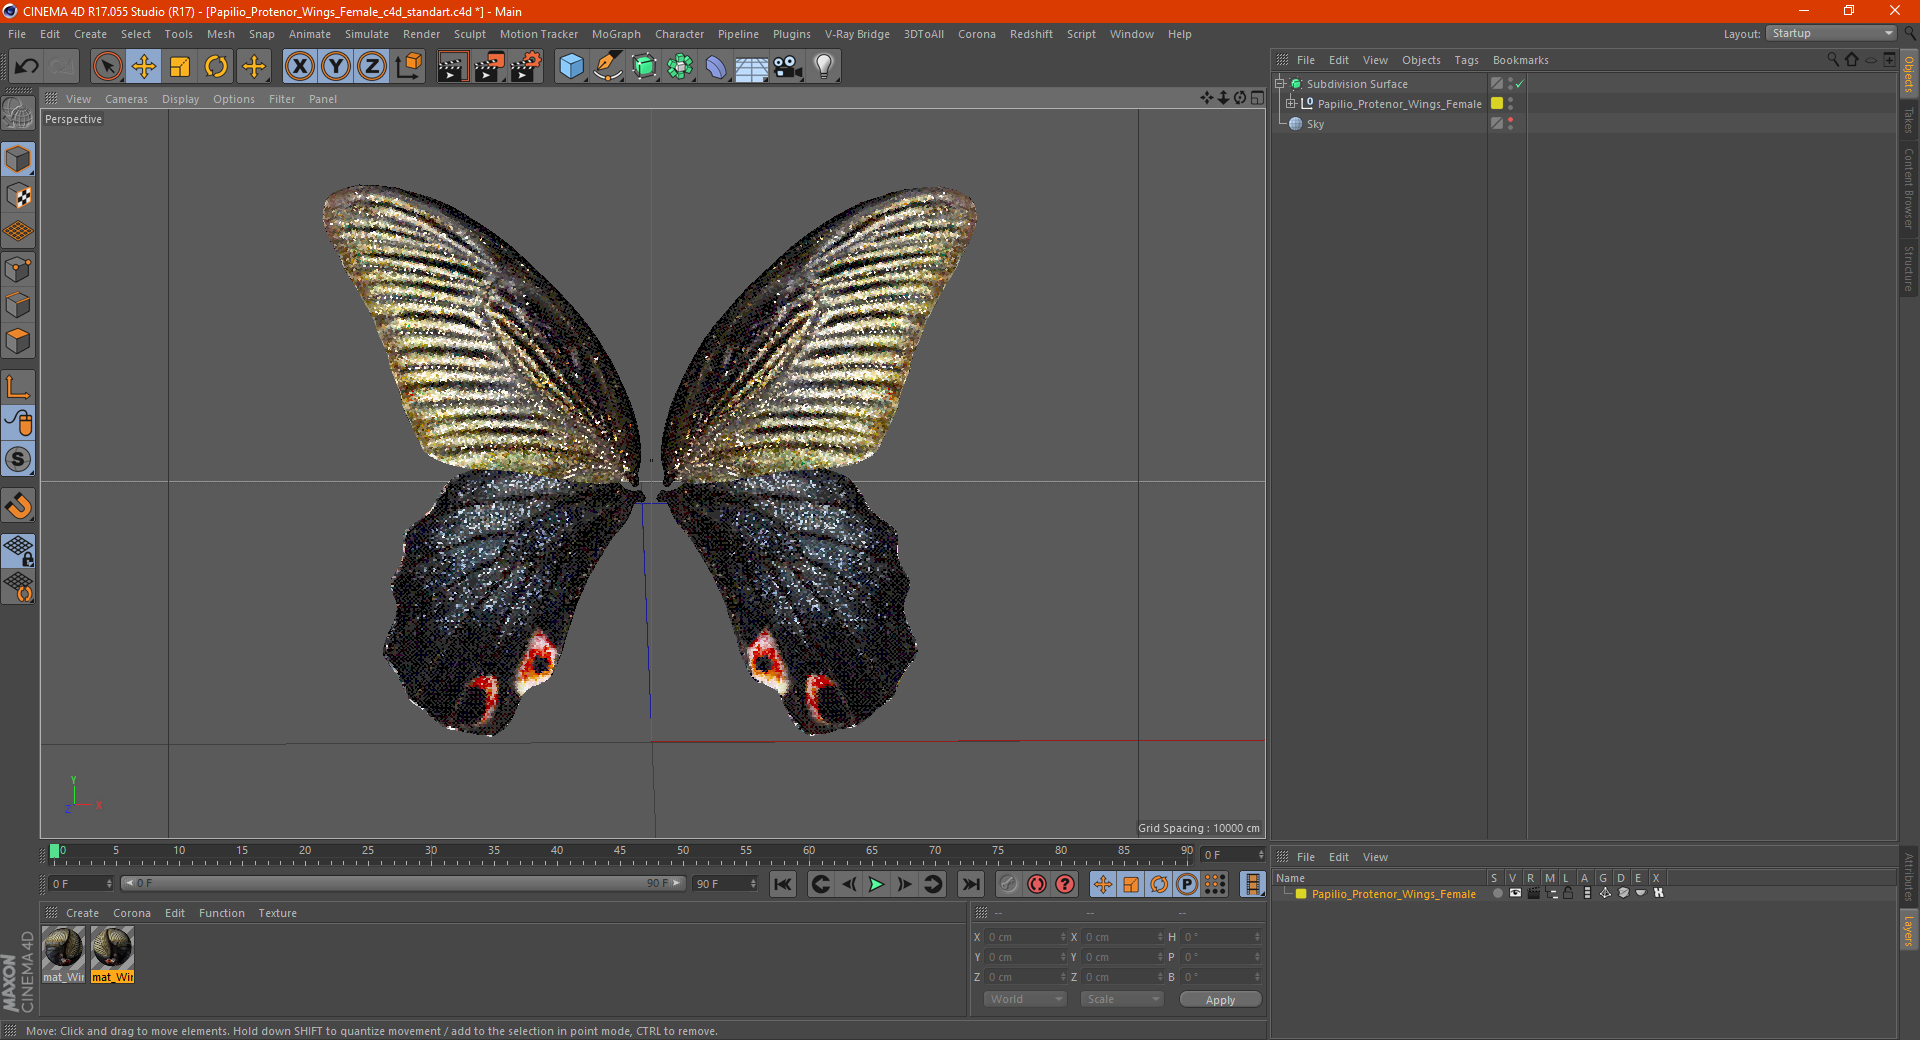Click yellow swatch in Layers manager
This screenshot has width=1920, height=1040.
pos(1301,894)
